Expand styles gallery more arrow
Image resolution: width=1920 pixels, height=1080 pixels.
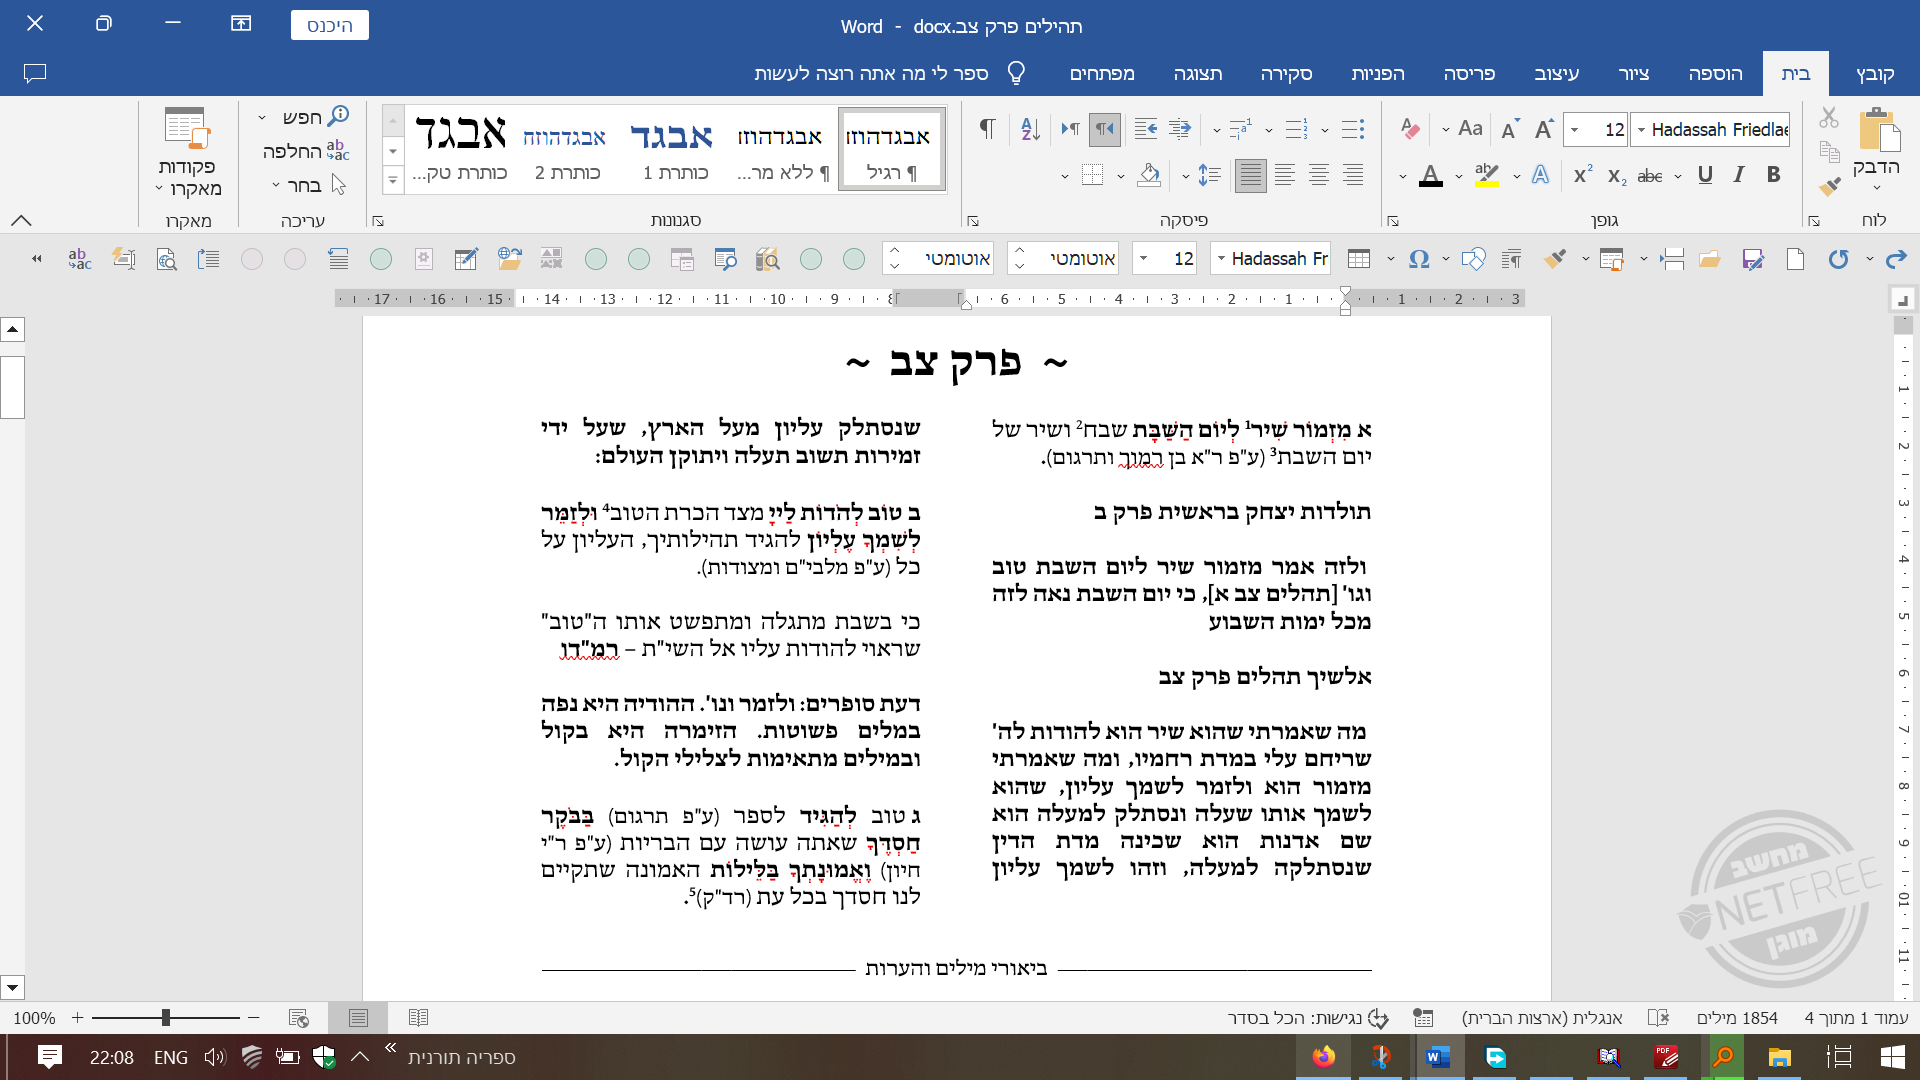[393, 181]
